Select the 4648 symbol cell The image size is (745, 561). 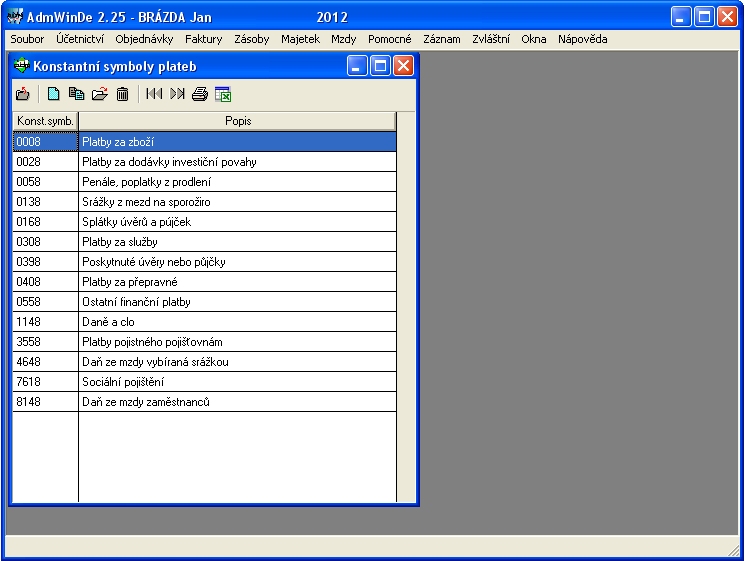45,361
